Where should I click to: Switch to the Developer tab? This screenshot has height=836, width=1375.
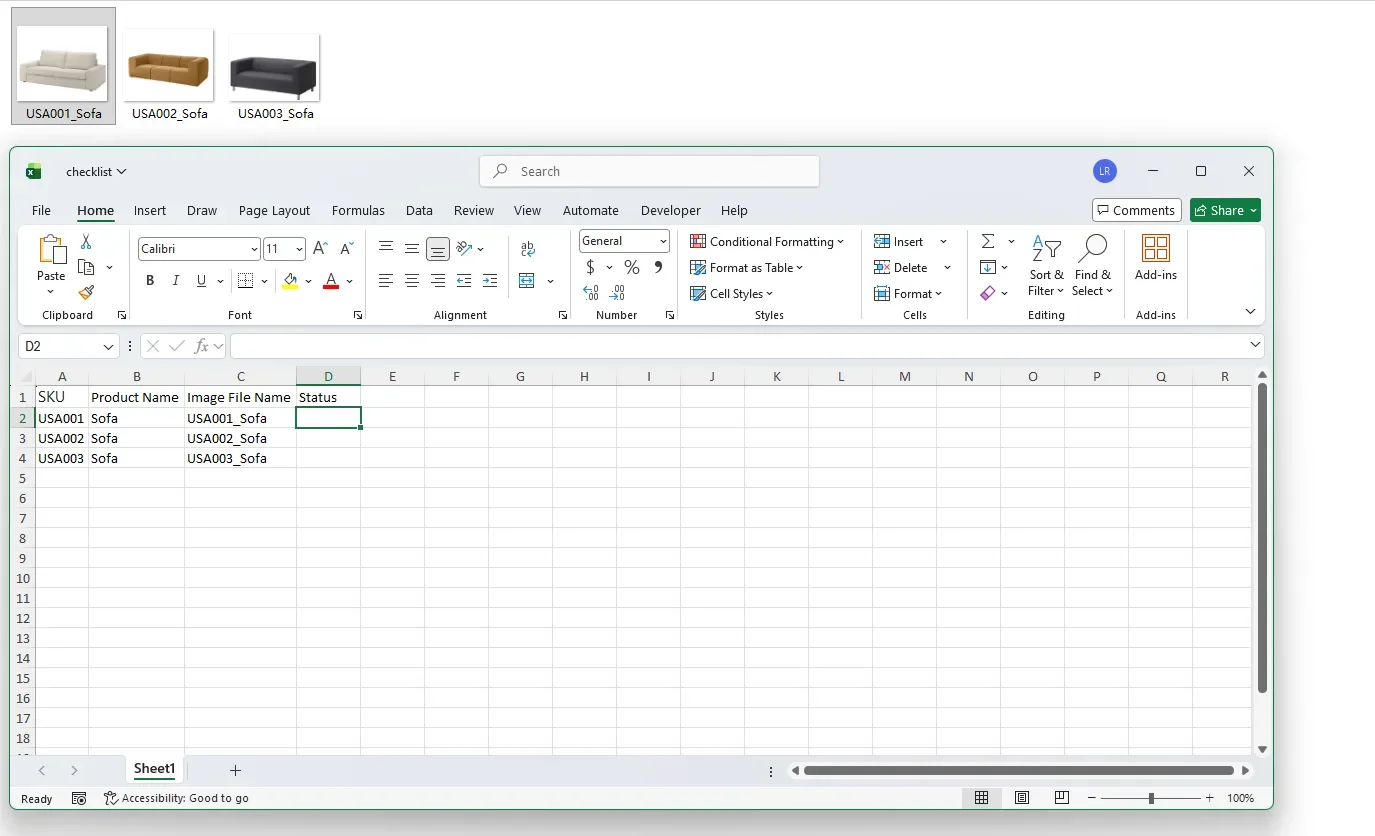(x=671, y=210)
